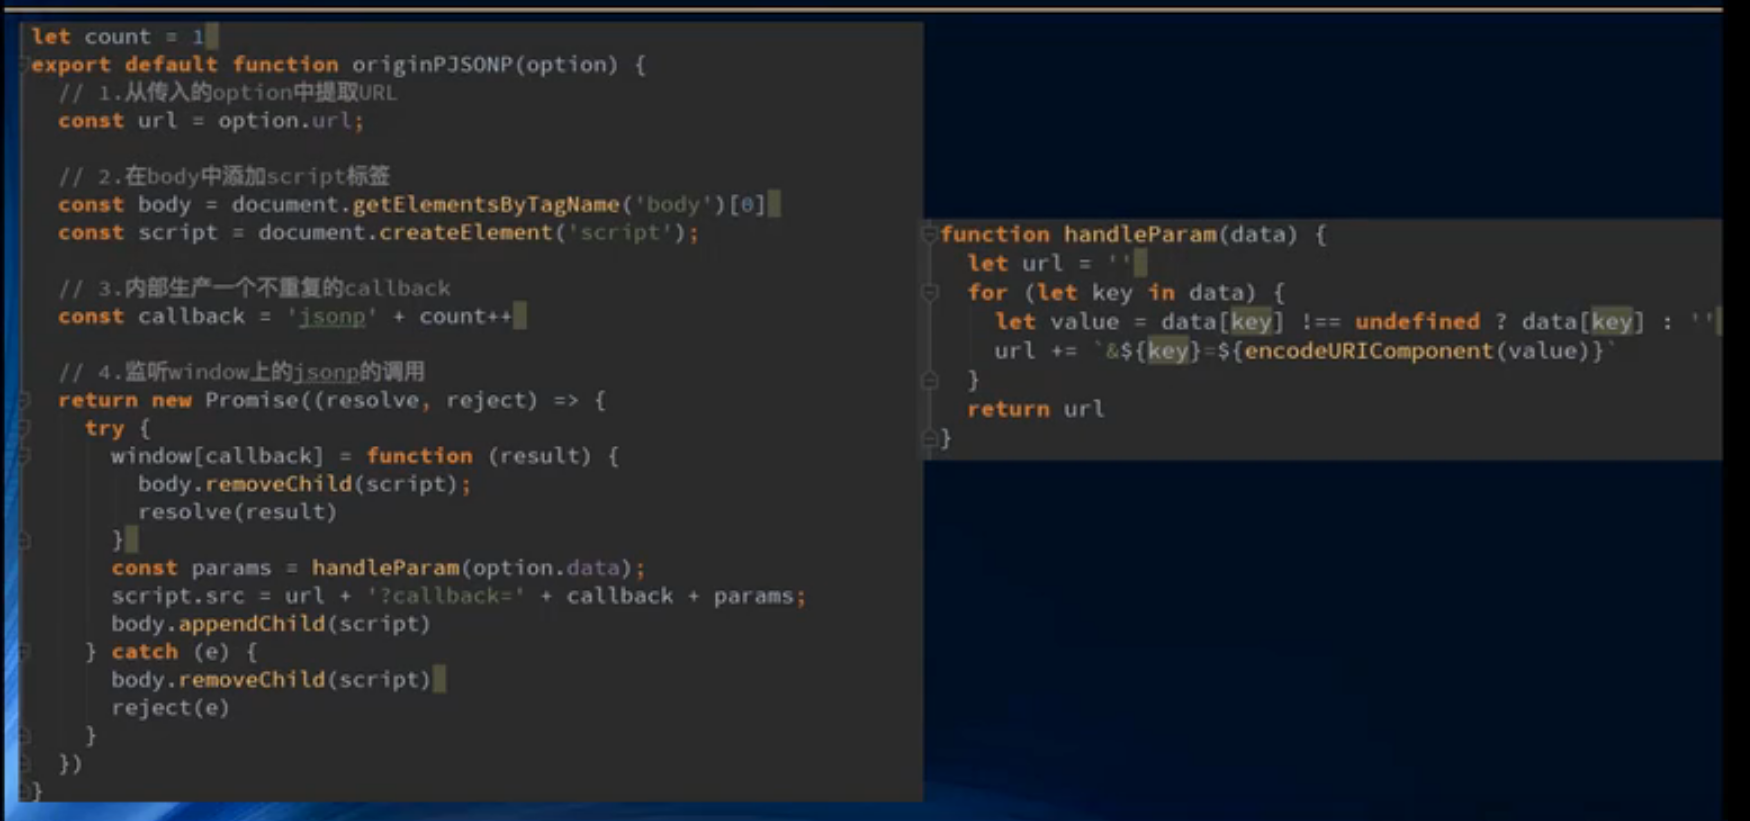Viewport: 1750px width, 821px height.
Task: Click 'resolve(result)' call
Action: [237, 513]
